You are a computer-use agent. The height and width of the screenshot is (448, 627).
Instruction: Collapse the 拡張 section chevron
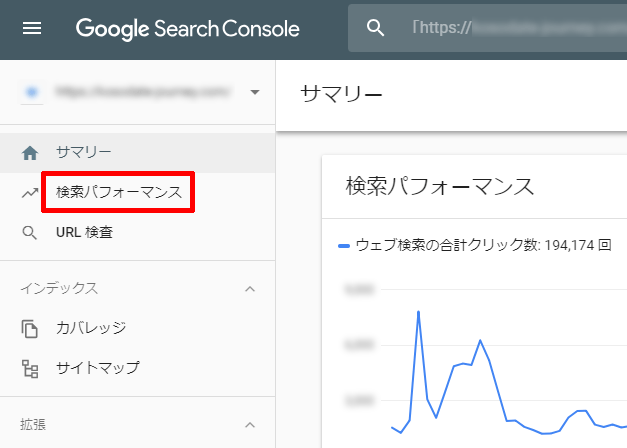click(x=250, y=425)
